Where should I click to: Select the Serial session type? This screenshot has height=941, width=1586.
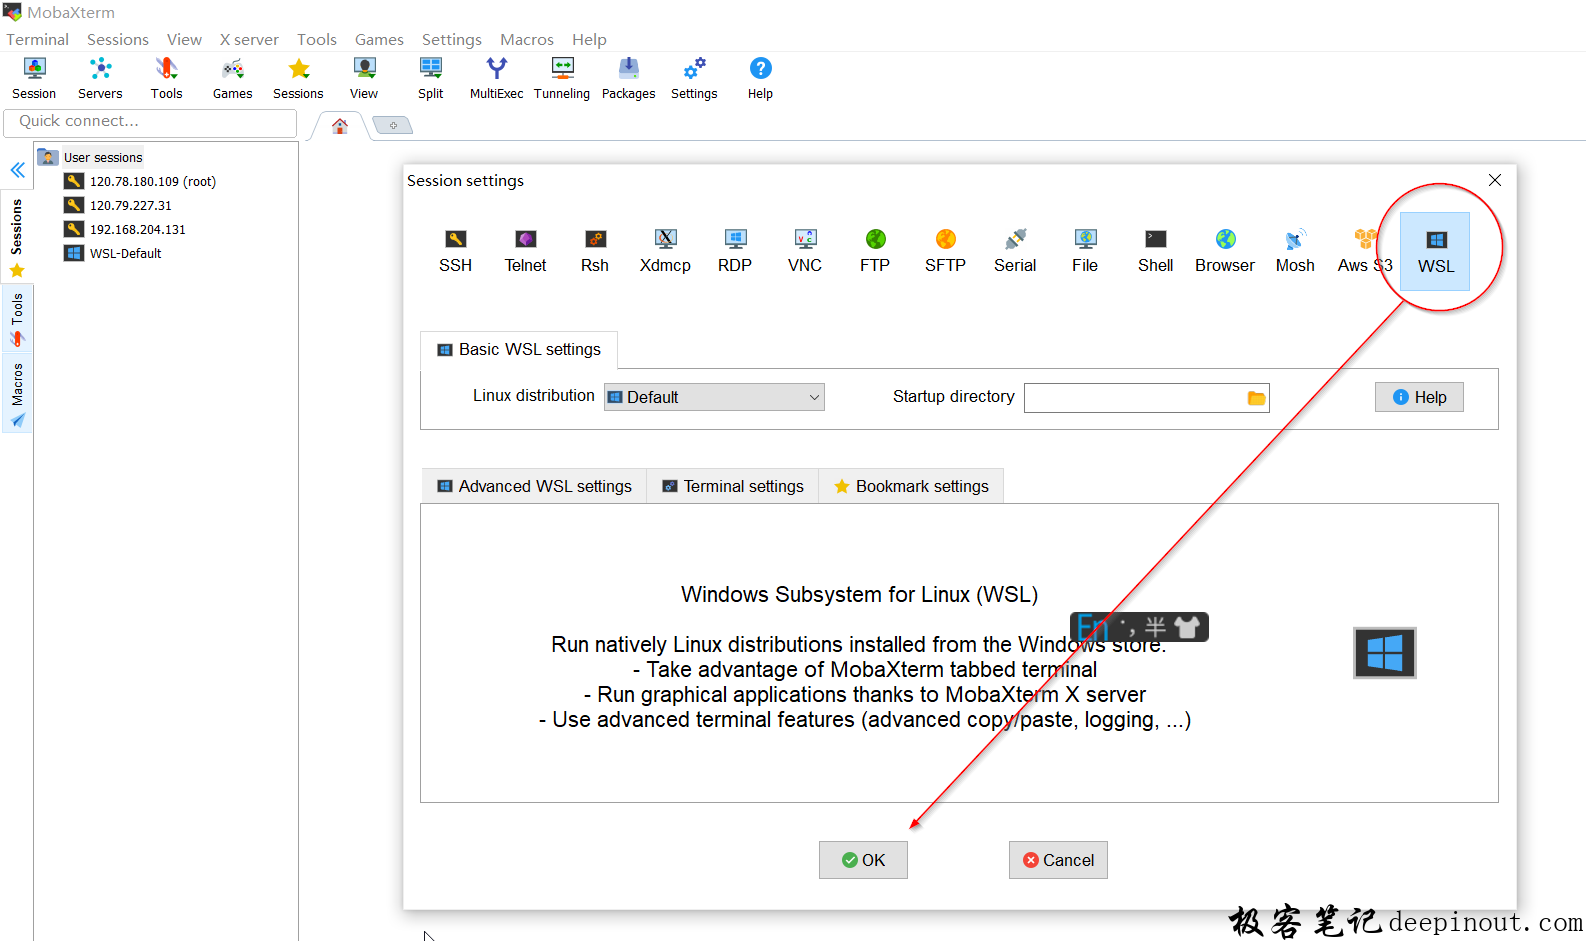pos(1015,251)
